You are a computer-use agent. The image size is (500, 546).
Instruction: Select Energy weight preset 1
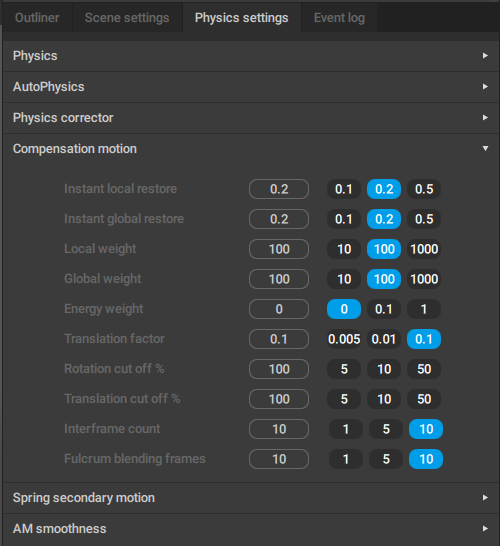[424, 309]
